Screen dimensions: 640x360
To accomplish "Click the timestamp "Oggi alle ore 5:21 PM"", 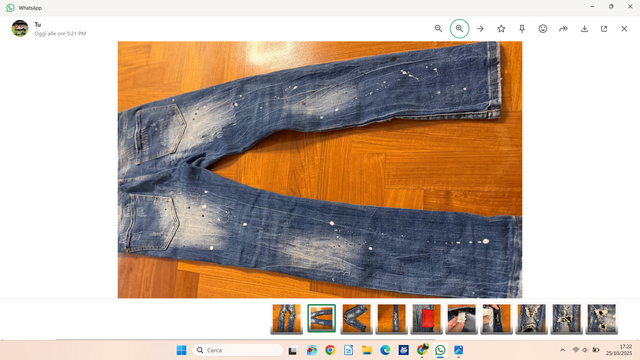I will pyautogui.click(x=60, y=33).
